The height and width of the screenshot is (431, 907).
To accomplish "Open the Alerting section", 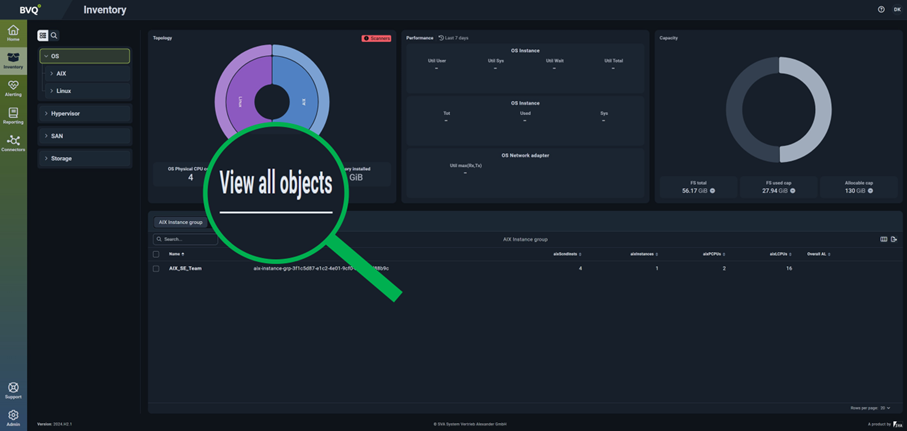I will (13, 88).
